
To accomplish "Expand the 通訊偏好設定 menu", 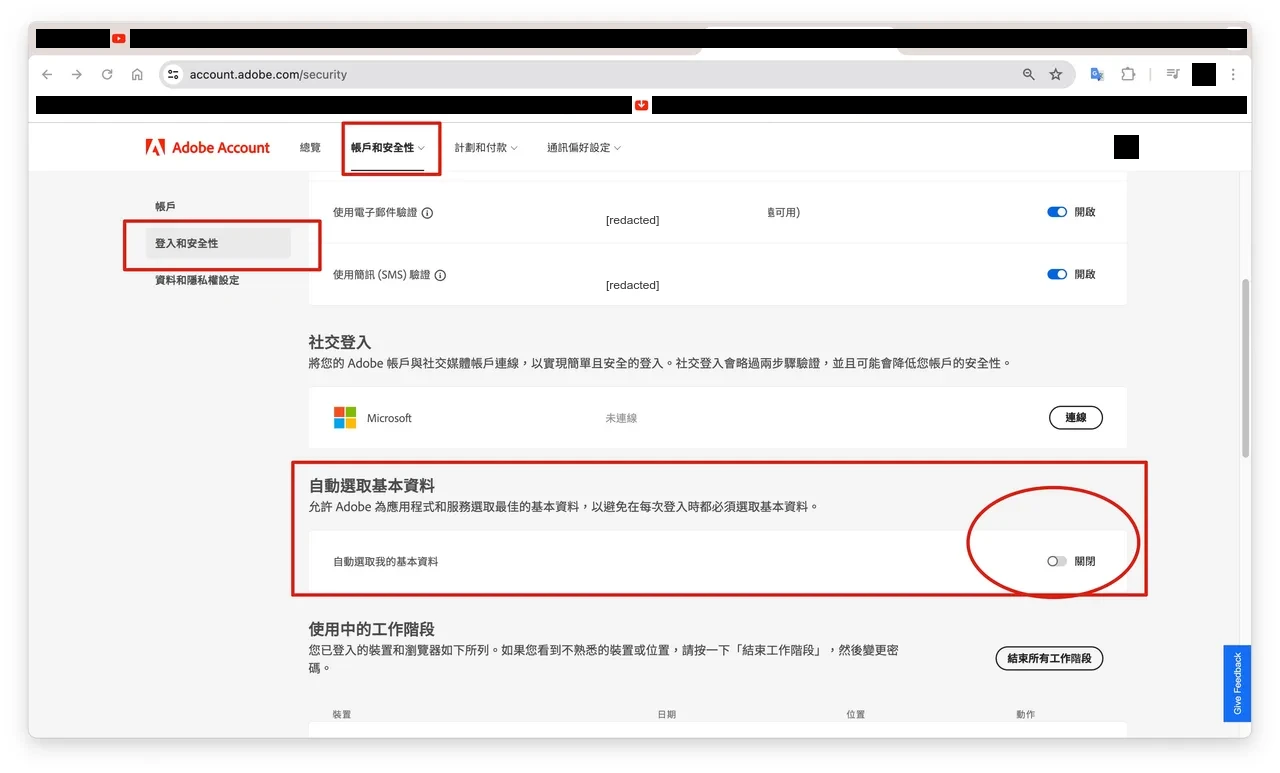I will (x=584, y=148).
